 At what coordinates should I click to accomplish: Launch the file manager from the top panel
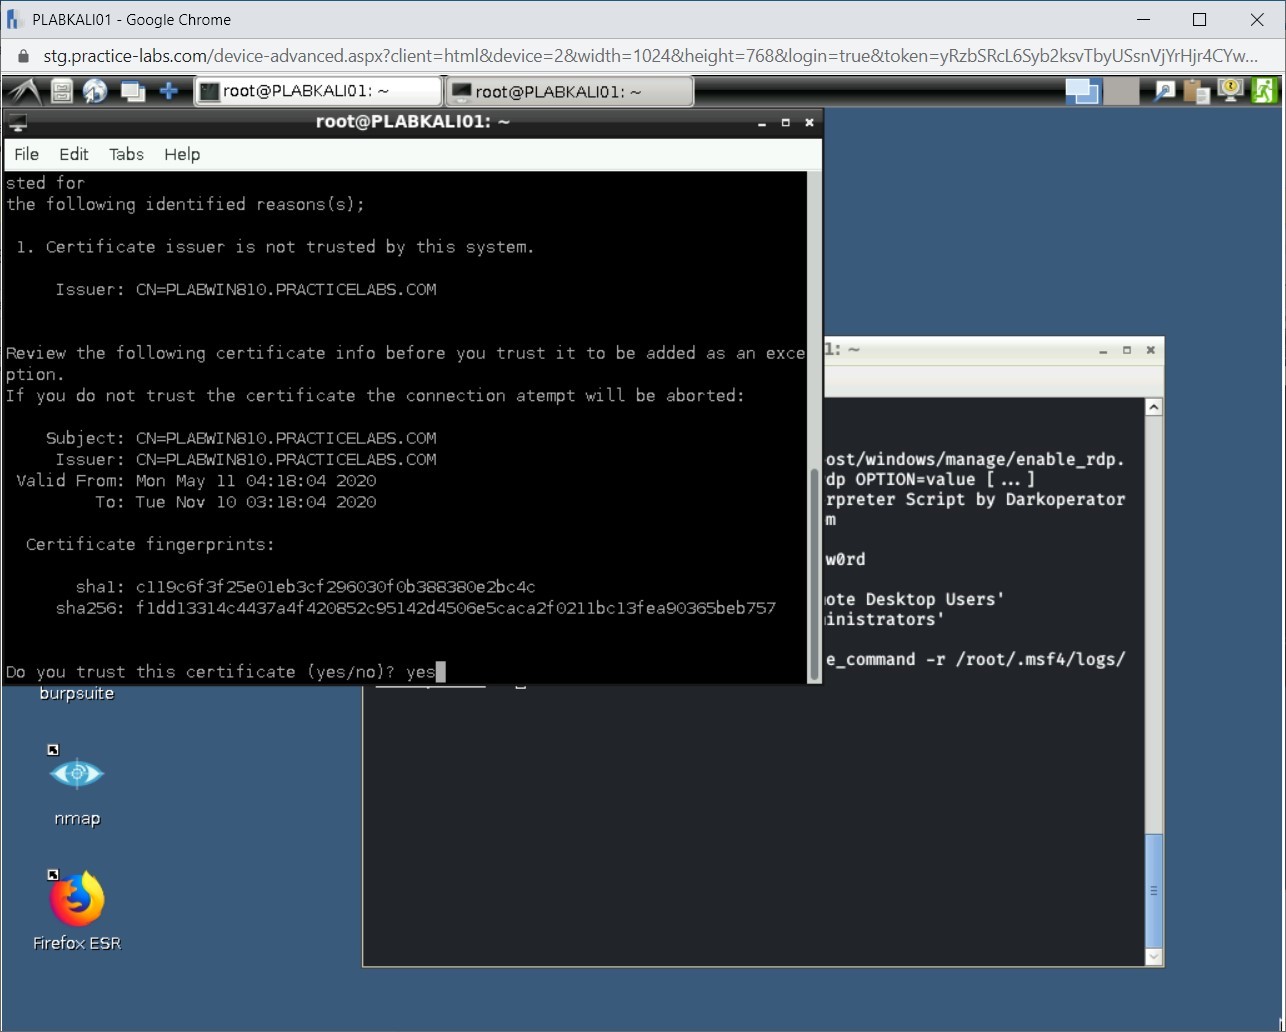point(59,91)
